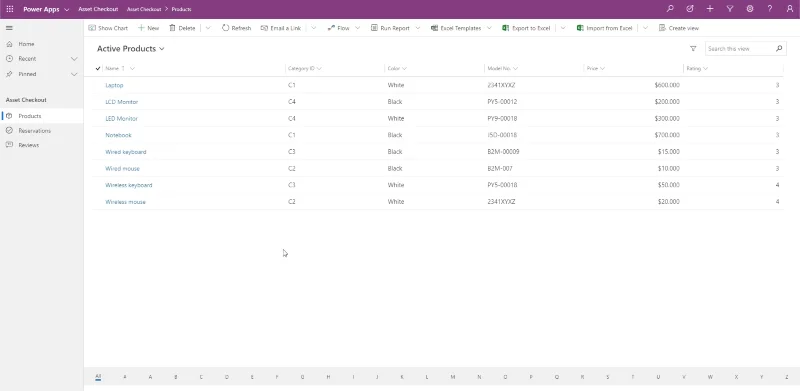The width and height of the screenshot is (800, 391).
Task: Open Price column header menu
Action: (x=595, y=68)
